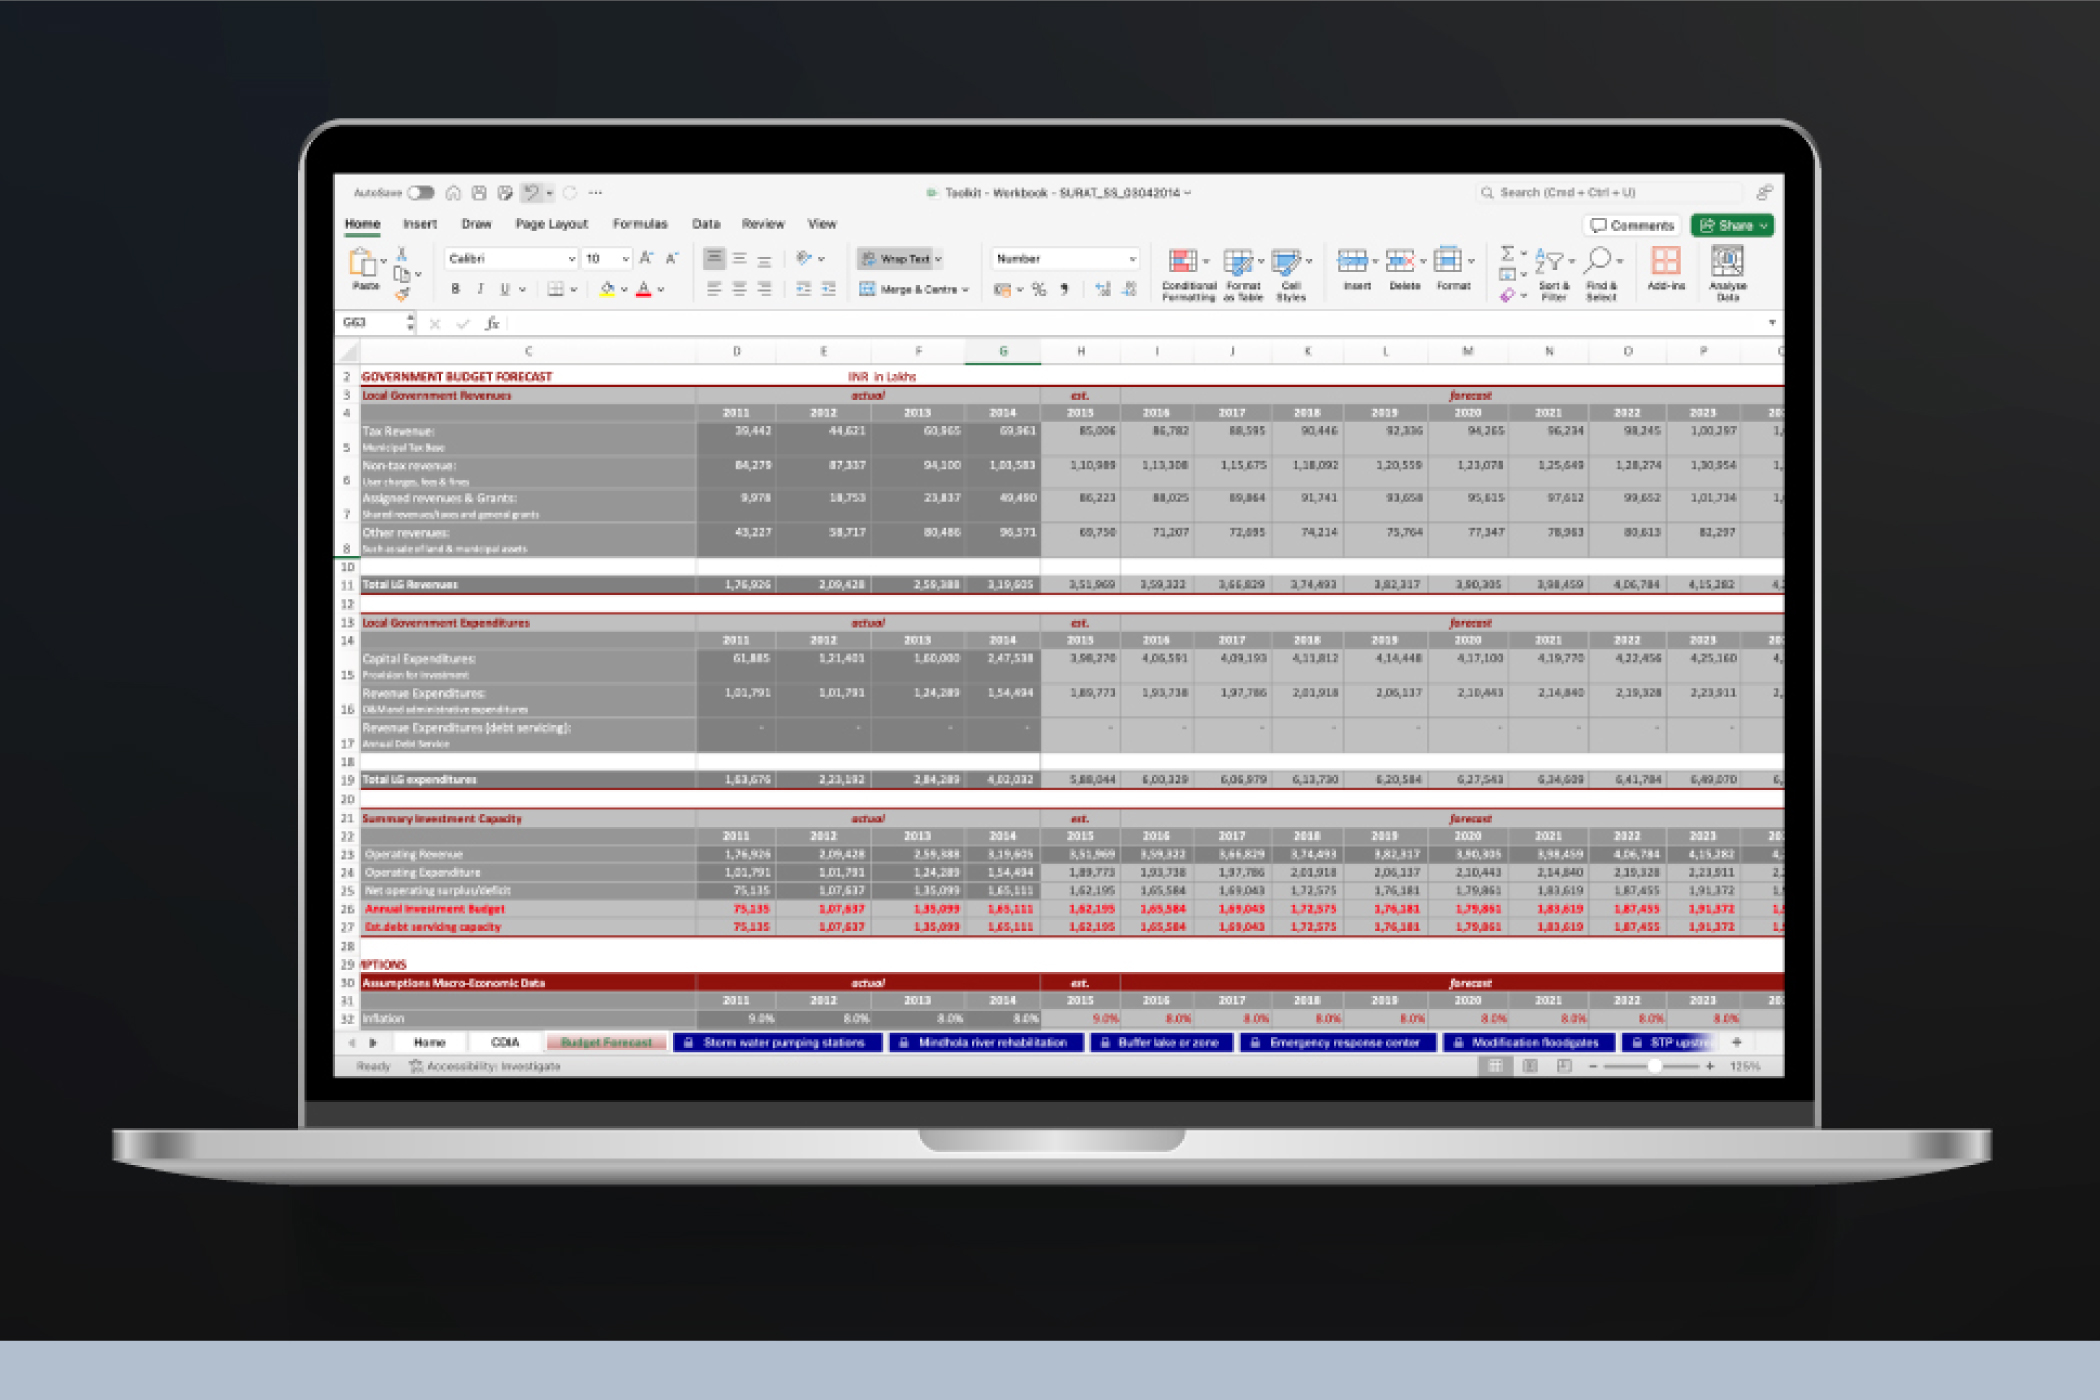The image size is (2100, 1400).
Task: Switch to the Draw ribbon tab
Action: pos(476,224)
